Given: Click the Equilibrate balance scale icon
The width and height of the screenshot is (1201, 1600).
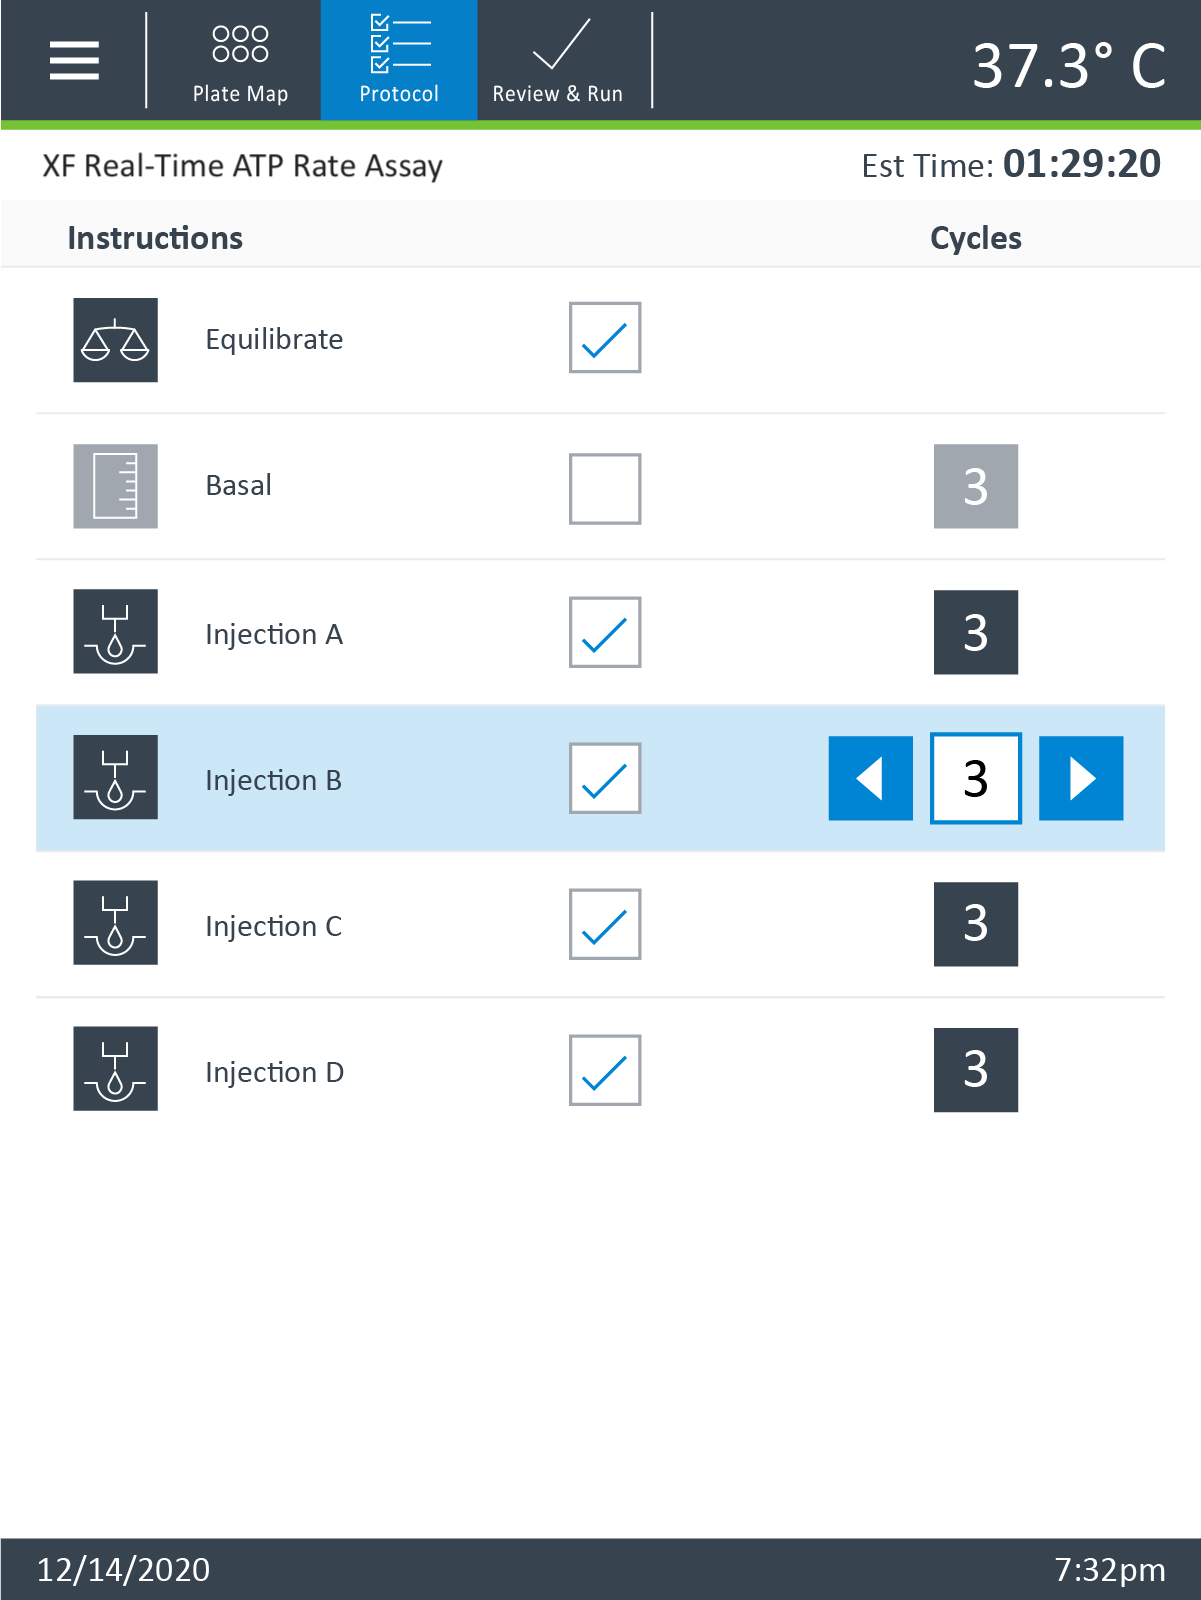Looking at the screenshot, I should 115,340.
